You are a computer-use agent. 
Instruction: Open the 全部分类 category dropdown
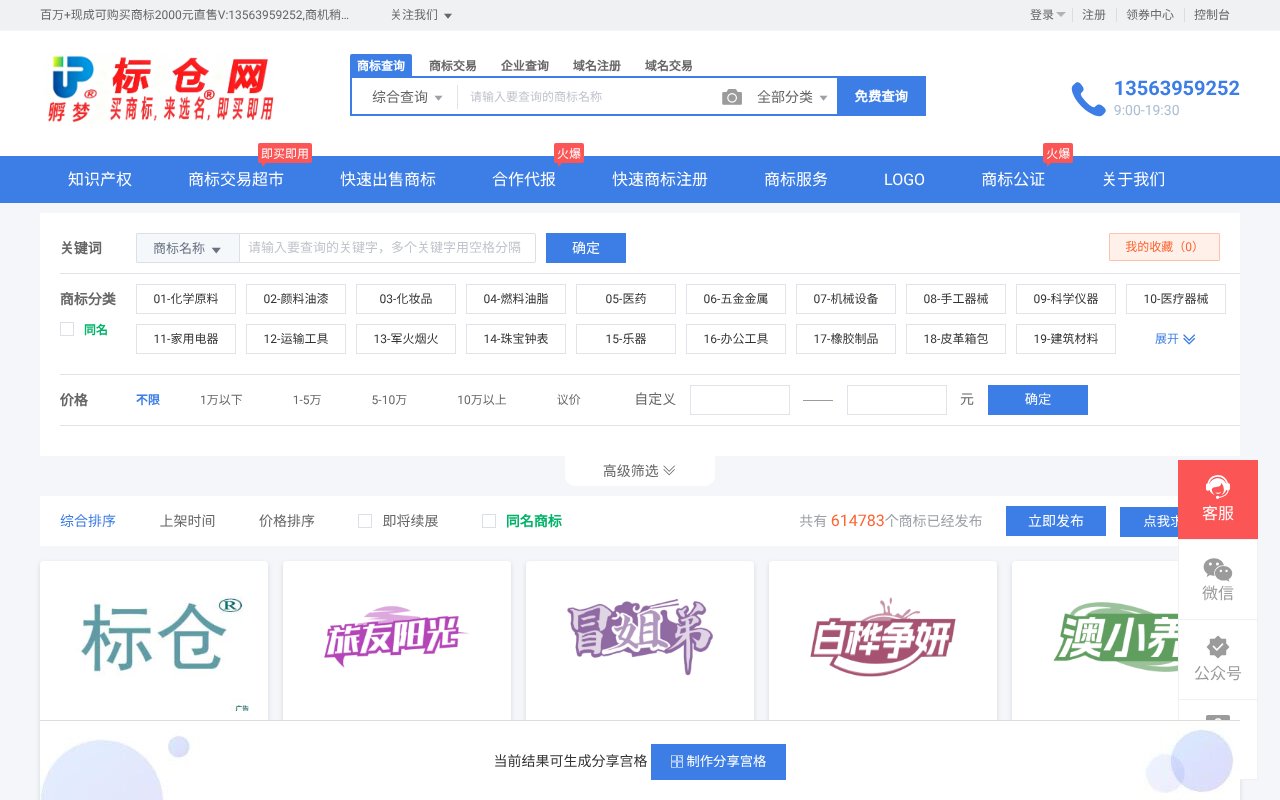click(x=793, y=96)
